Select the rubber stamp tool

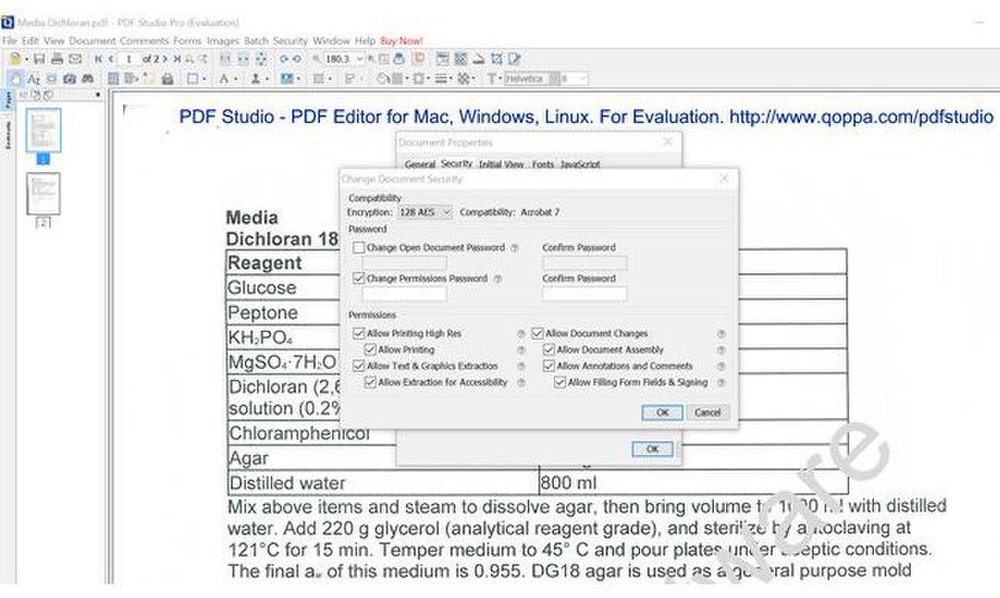(255, 79)
